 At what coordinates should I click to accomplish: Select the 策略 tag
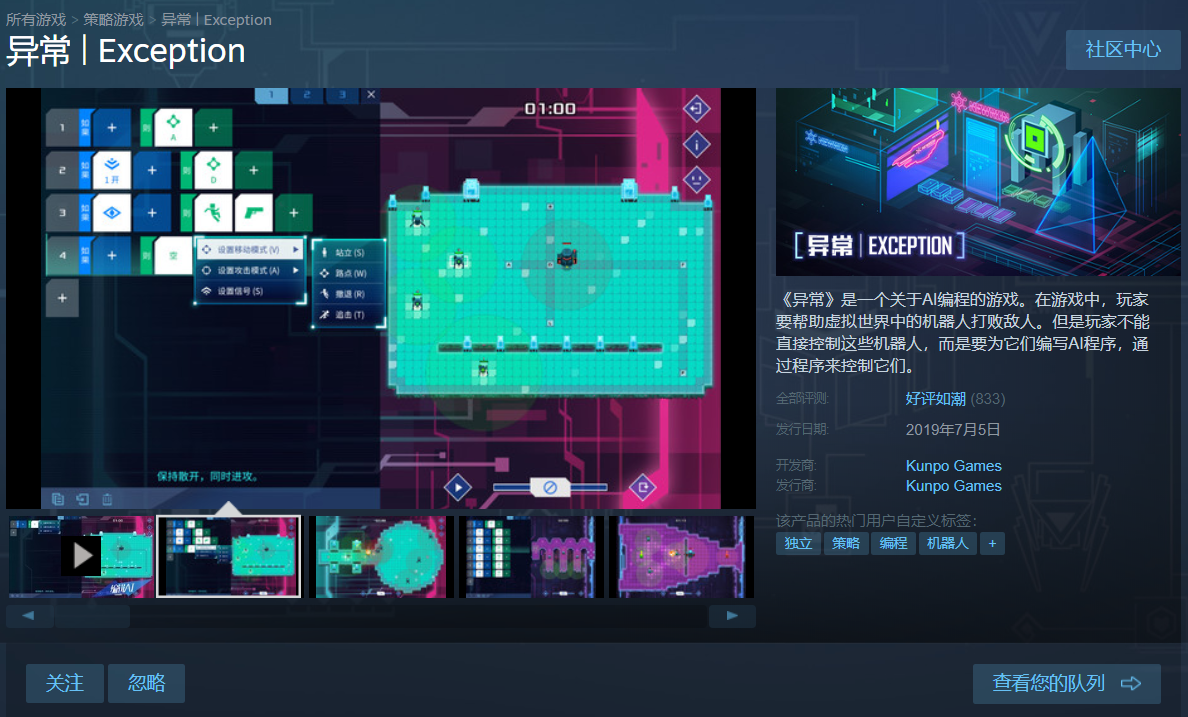point(846,543)
